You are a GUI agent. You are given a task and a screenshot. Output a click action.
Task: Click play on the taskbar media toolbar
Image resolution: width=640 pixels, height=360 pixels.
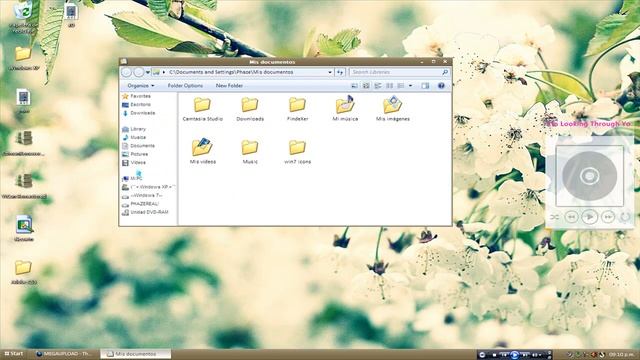coord(515,355)
